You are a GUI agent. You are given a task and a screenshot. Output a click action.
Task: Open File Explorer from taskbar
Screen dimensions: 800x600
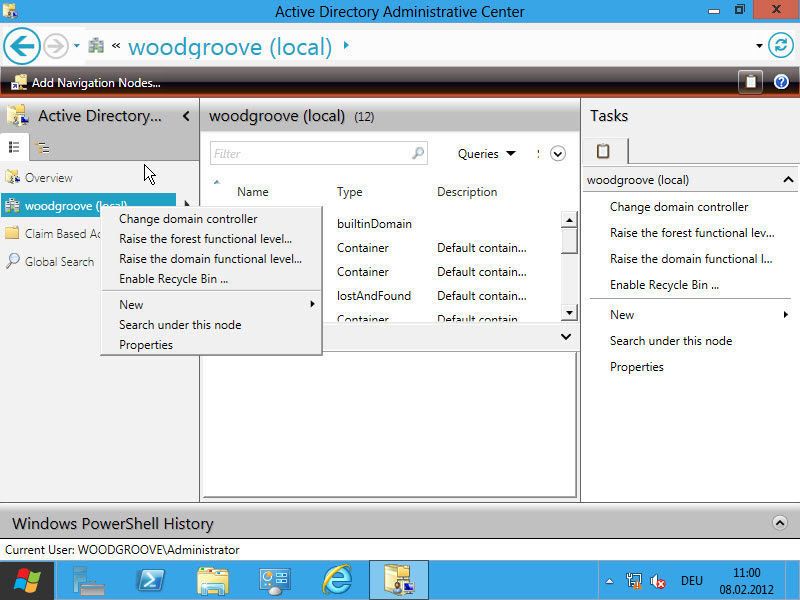coord(212,581)
